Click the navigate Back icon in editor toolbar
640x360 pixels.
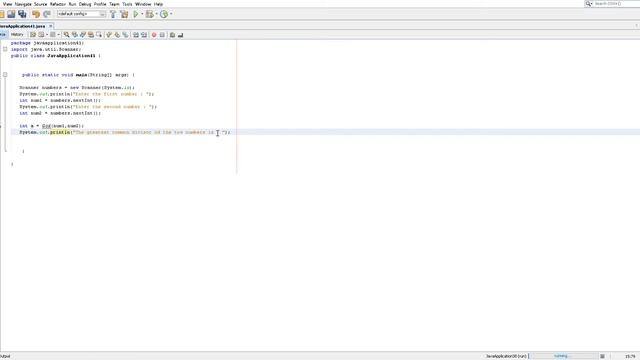coord(41,35)
